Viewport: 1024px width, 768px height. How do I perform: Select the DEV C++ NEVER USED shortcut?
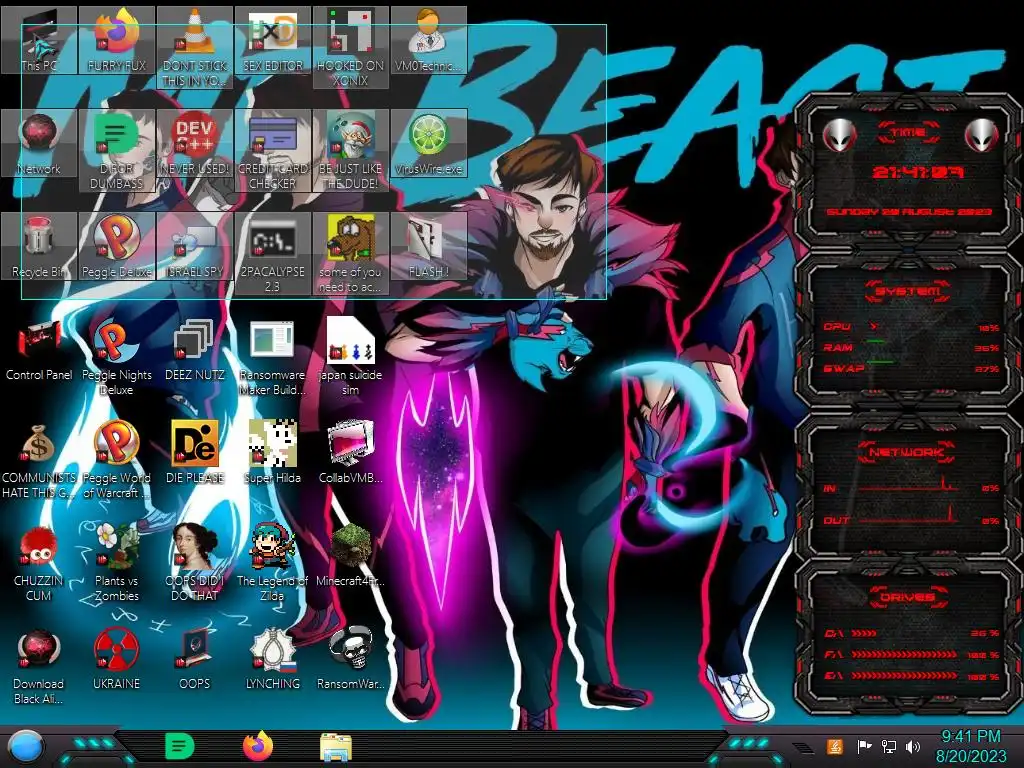[195, 144]
